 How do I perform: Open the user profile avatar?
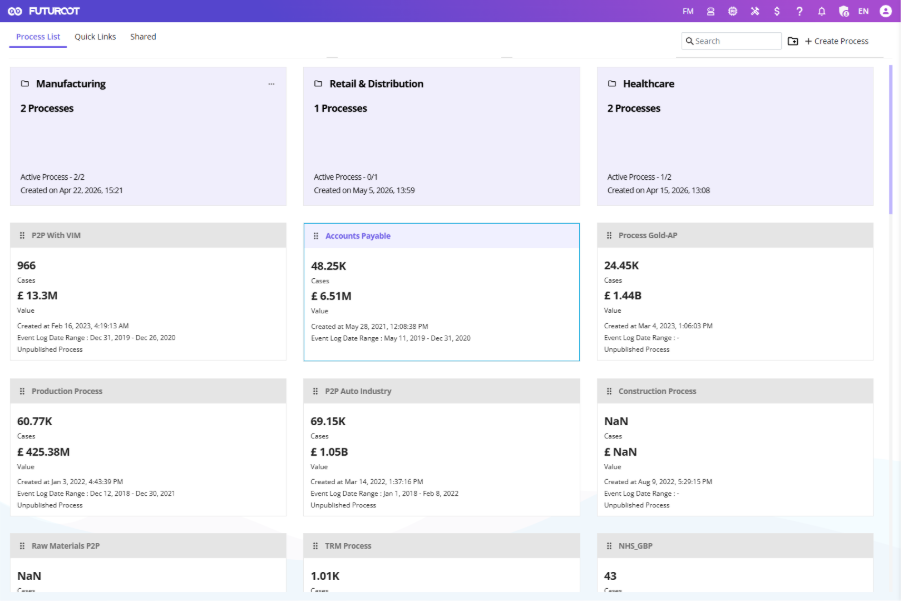(885, 11)
